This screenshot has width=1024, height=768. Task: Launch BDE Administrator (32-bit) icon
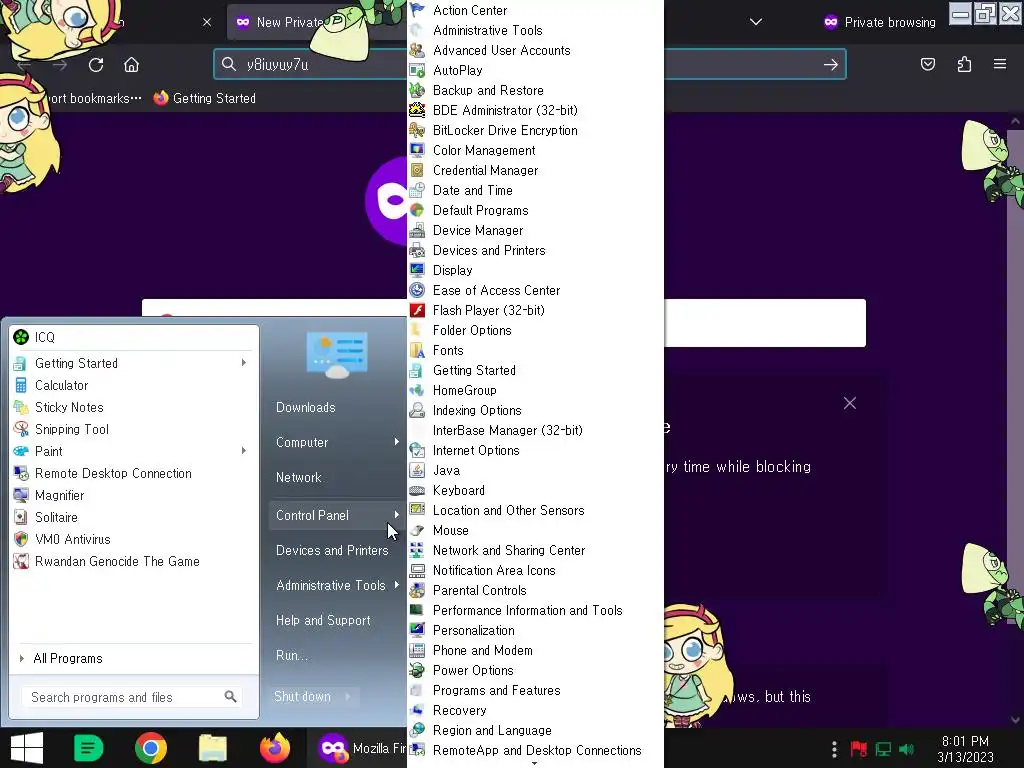(x=417, y=110)
